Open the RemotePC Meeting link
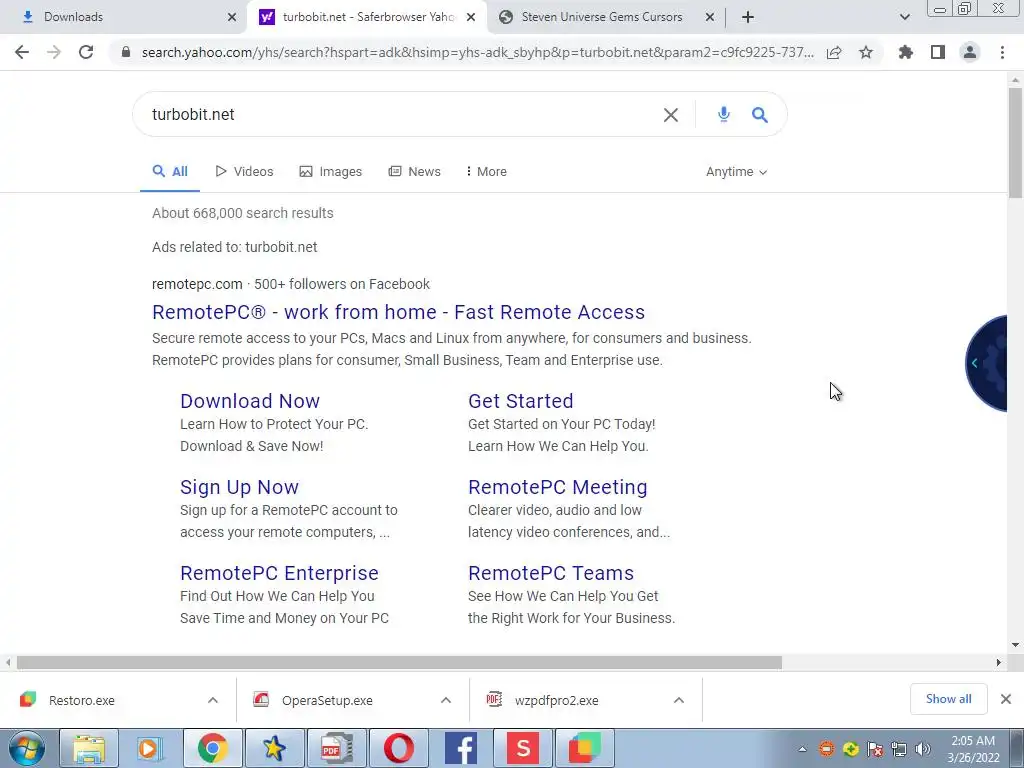The height and width of the screenshot is (768, 1024). (x=558, y=487)
